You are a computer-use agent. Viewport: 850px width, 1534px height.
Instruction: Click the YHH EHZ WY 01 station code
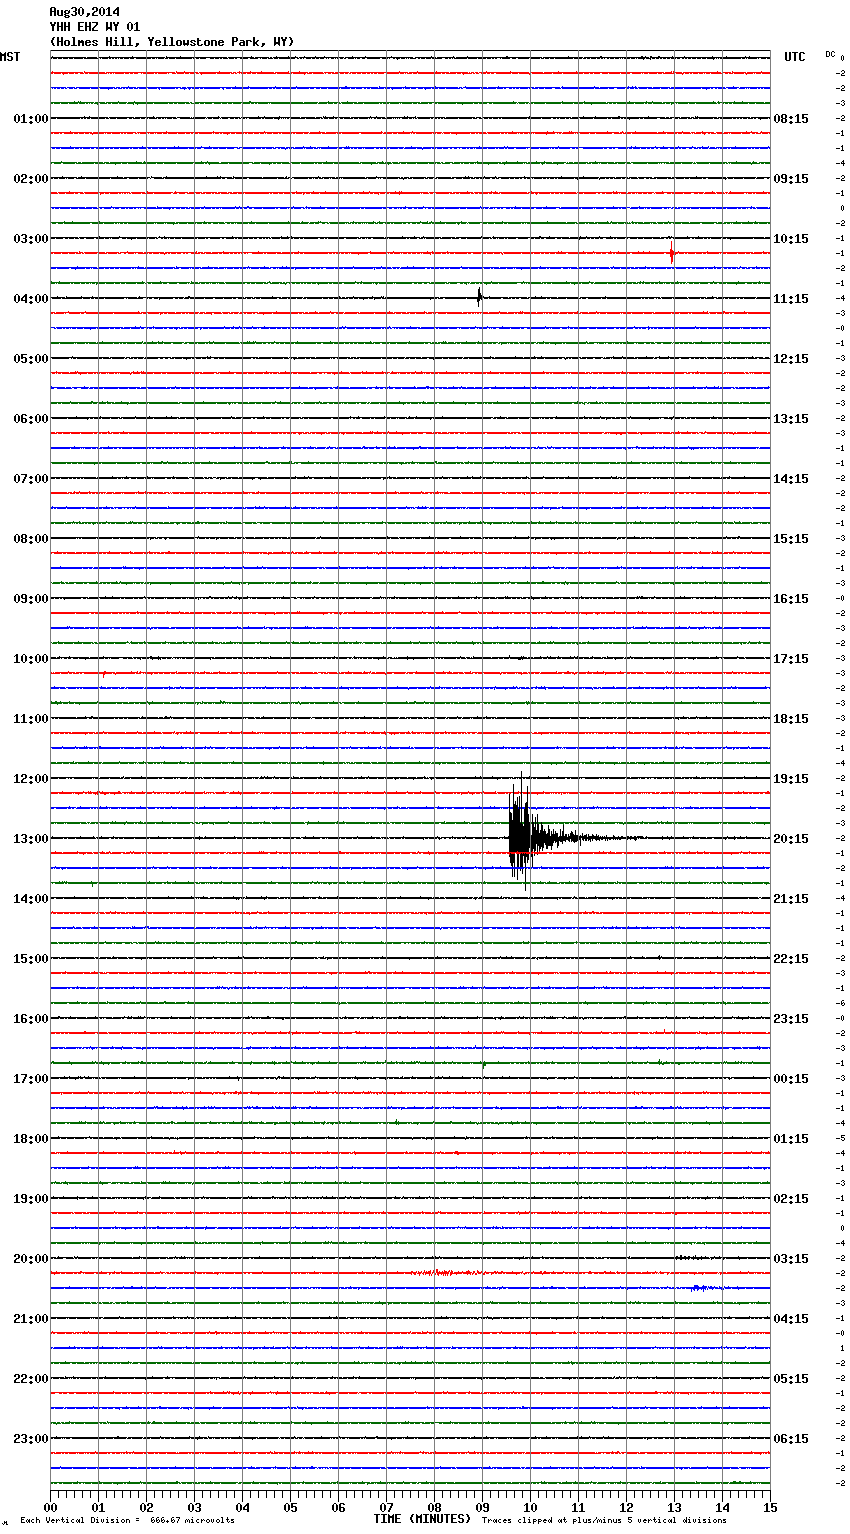point(94,27)
